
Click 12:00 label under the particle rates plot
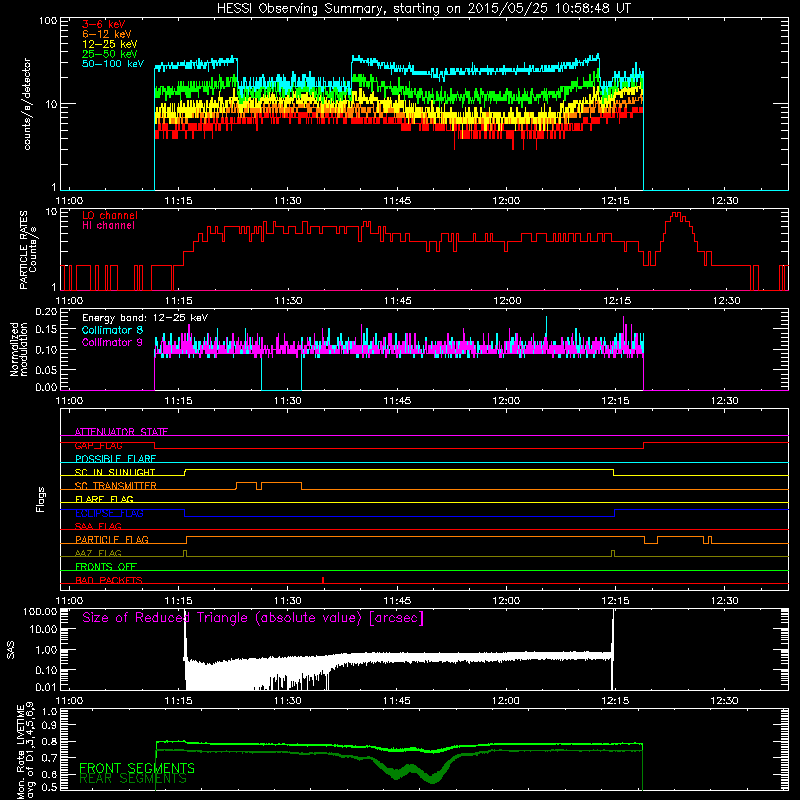tap(507, 301)
